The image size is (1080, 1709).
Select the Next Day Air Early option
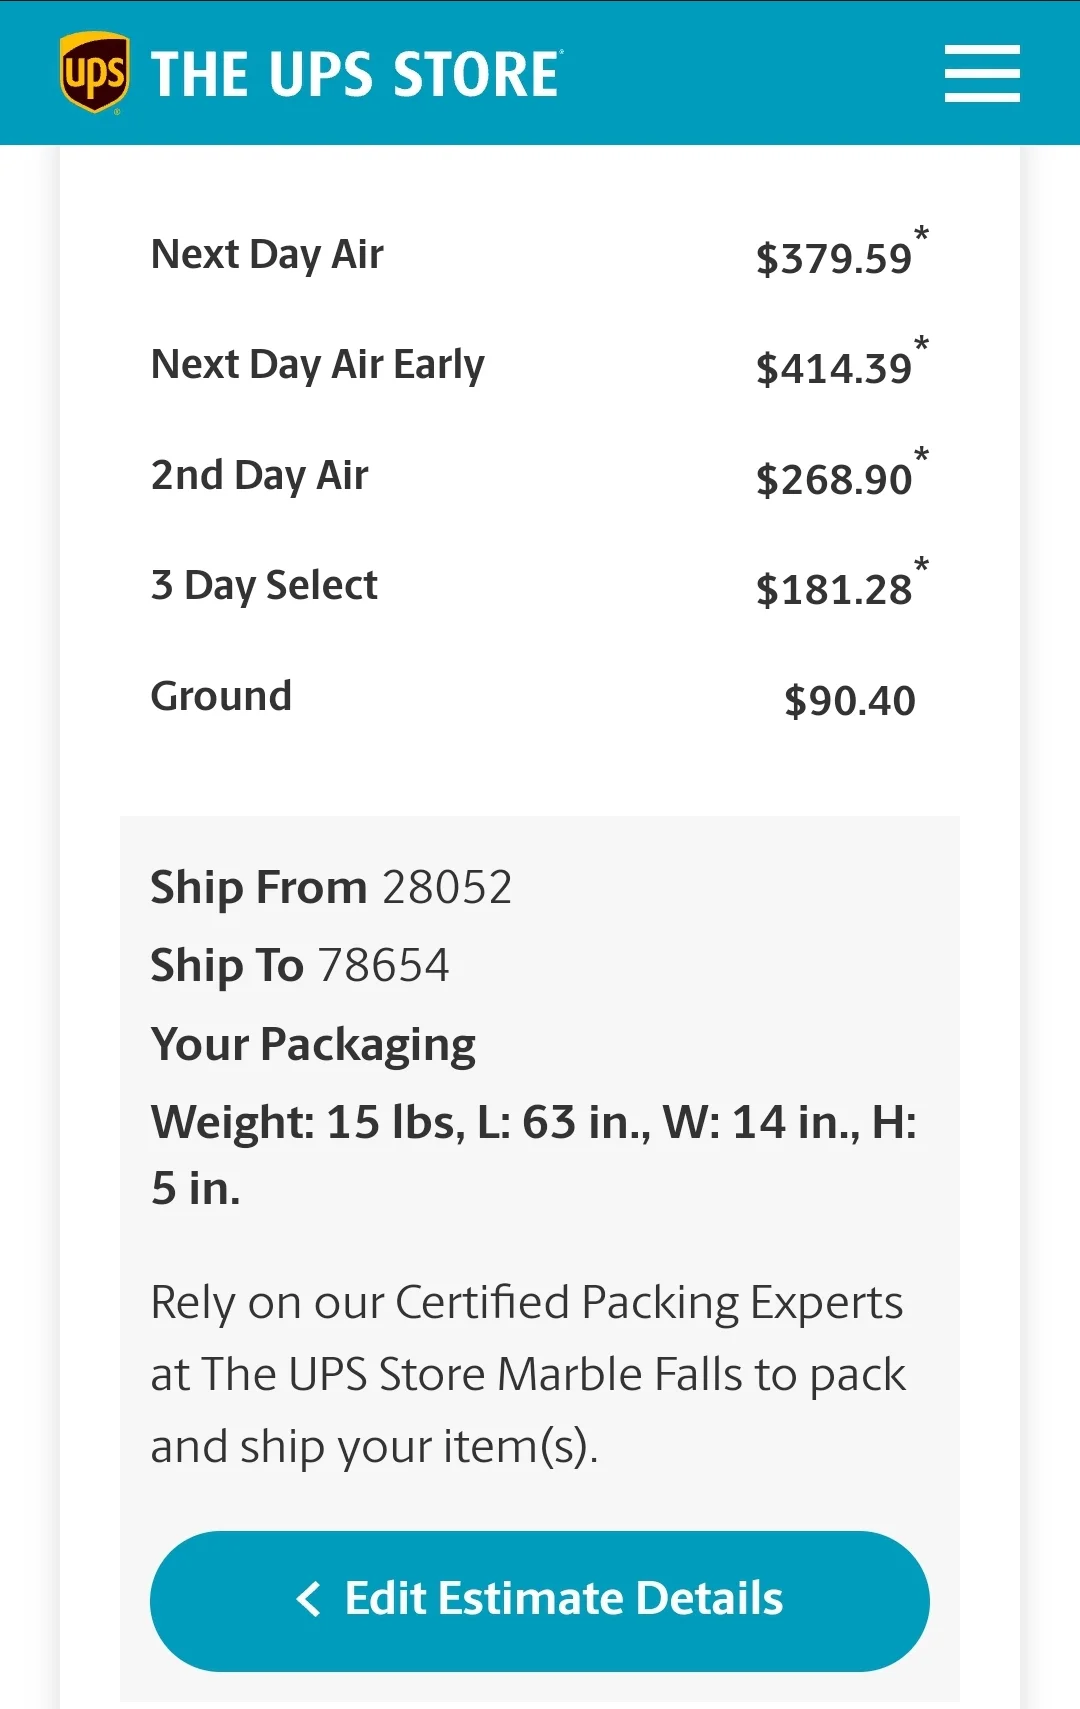(317, 365)
